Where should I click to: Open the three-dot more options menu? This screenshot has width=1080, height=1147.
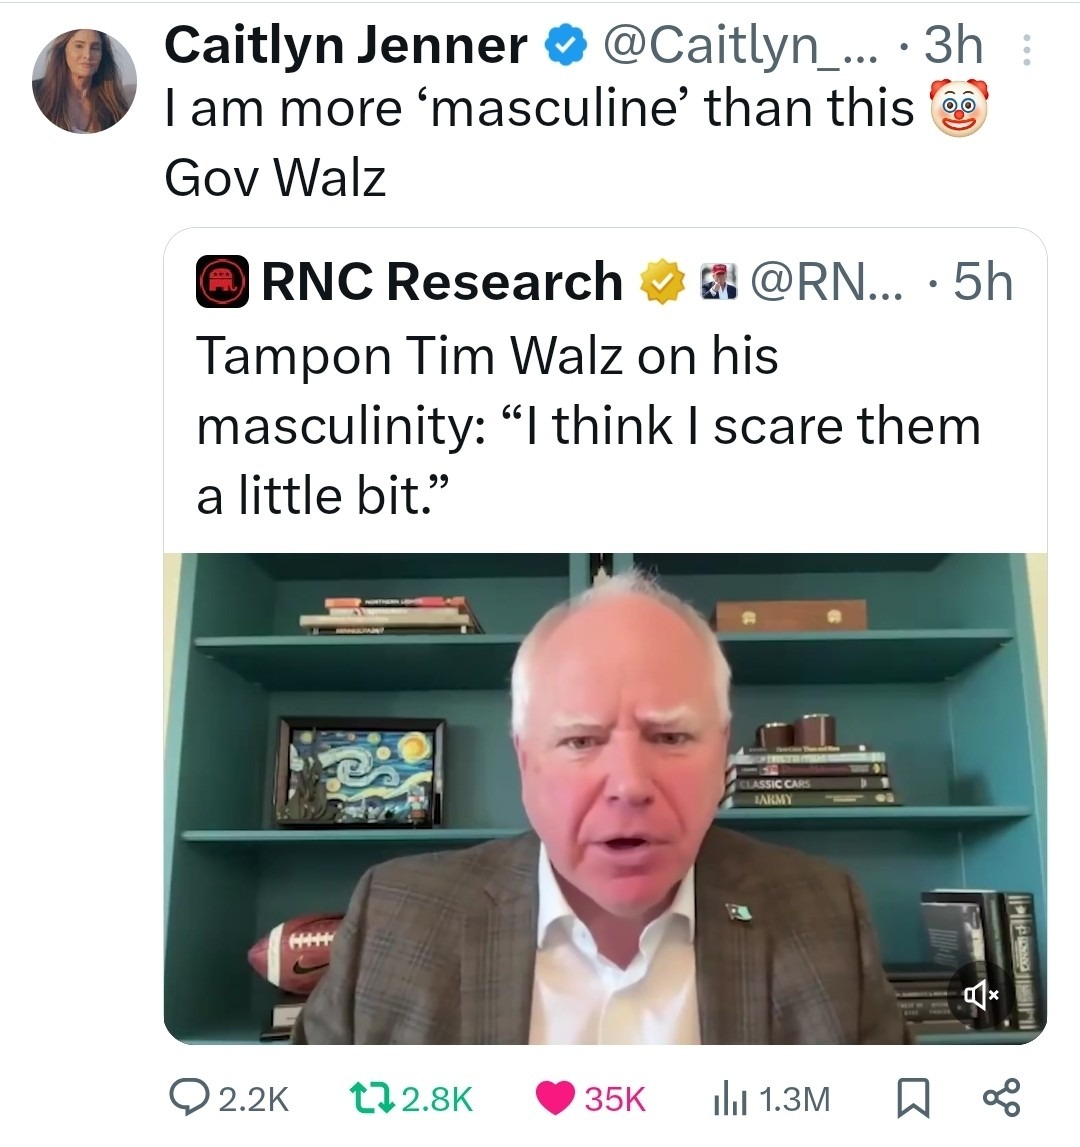tap(1026, 50)
